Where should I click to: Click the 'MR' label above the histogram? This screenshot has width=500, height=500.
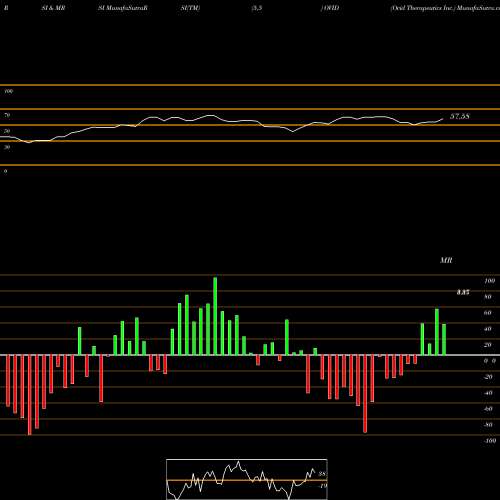click(446, 260)
